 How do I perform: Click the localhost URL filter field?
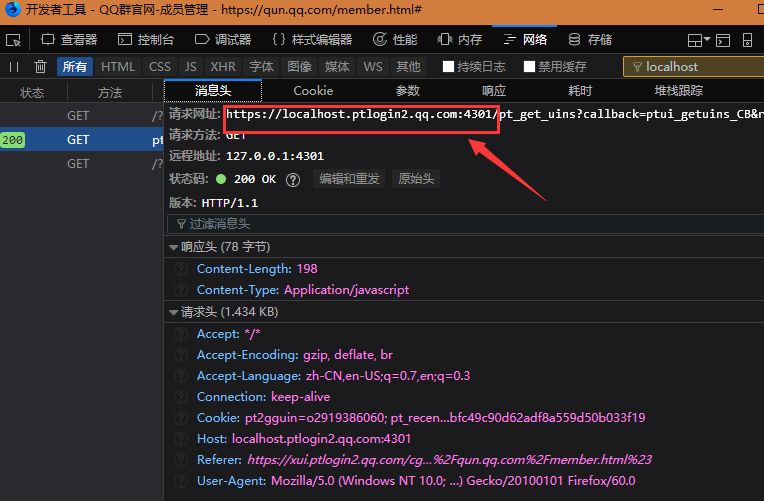pyautogui.click(x=693, y=67)
